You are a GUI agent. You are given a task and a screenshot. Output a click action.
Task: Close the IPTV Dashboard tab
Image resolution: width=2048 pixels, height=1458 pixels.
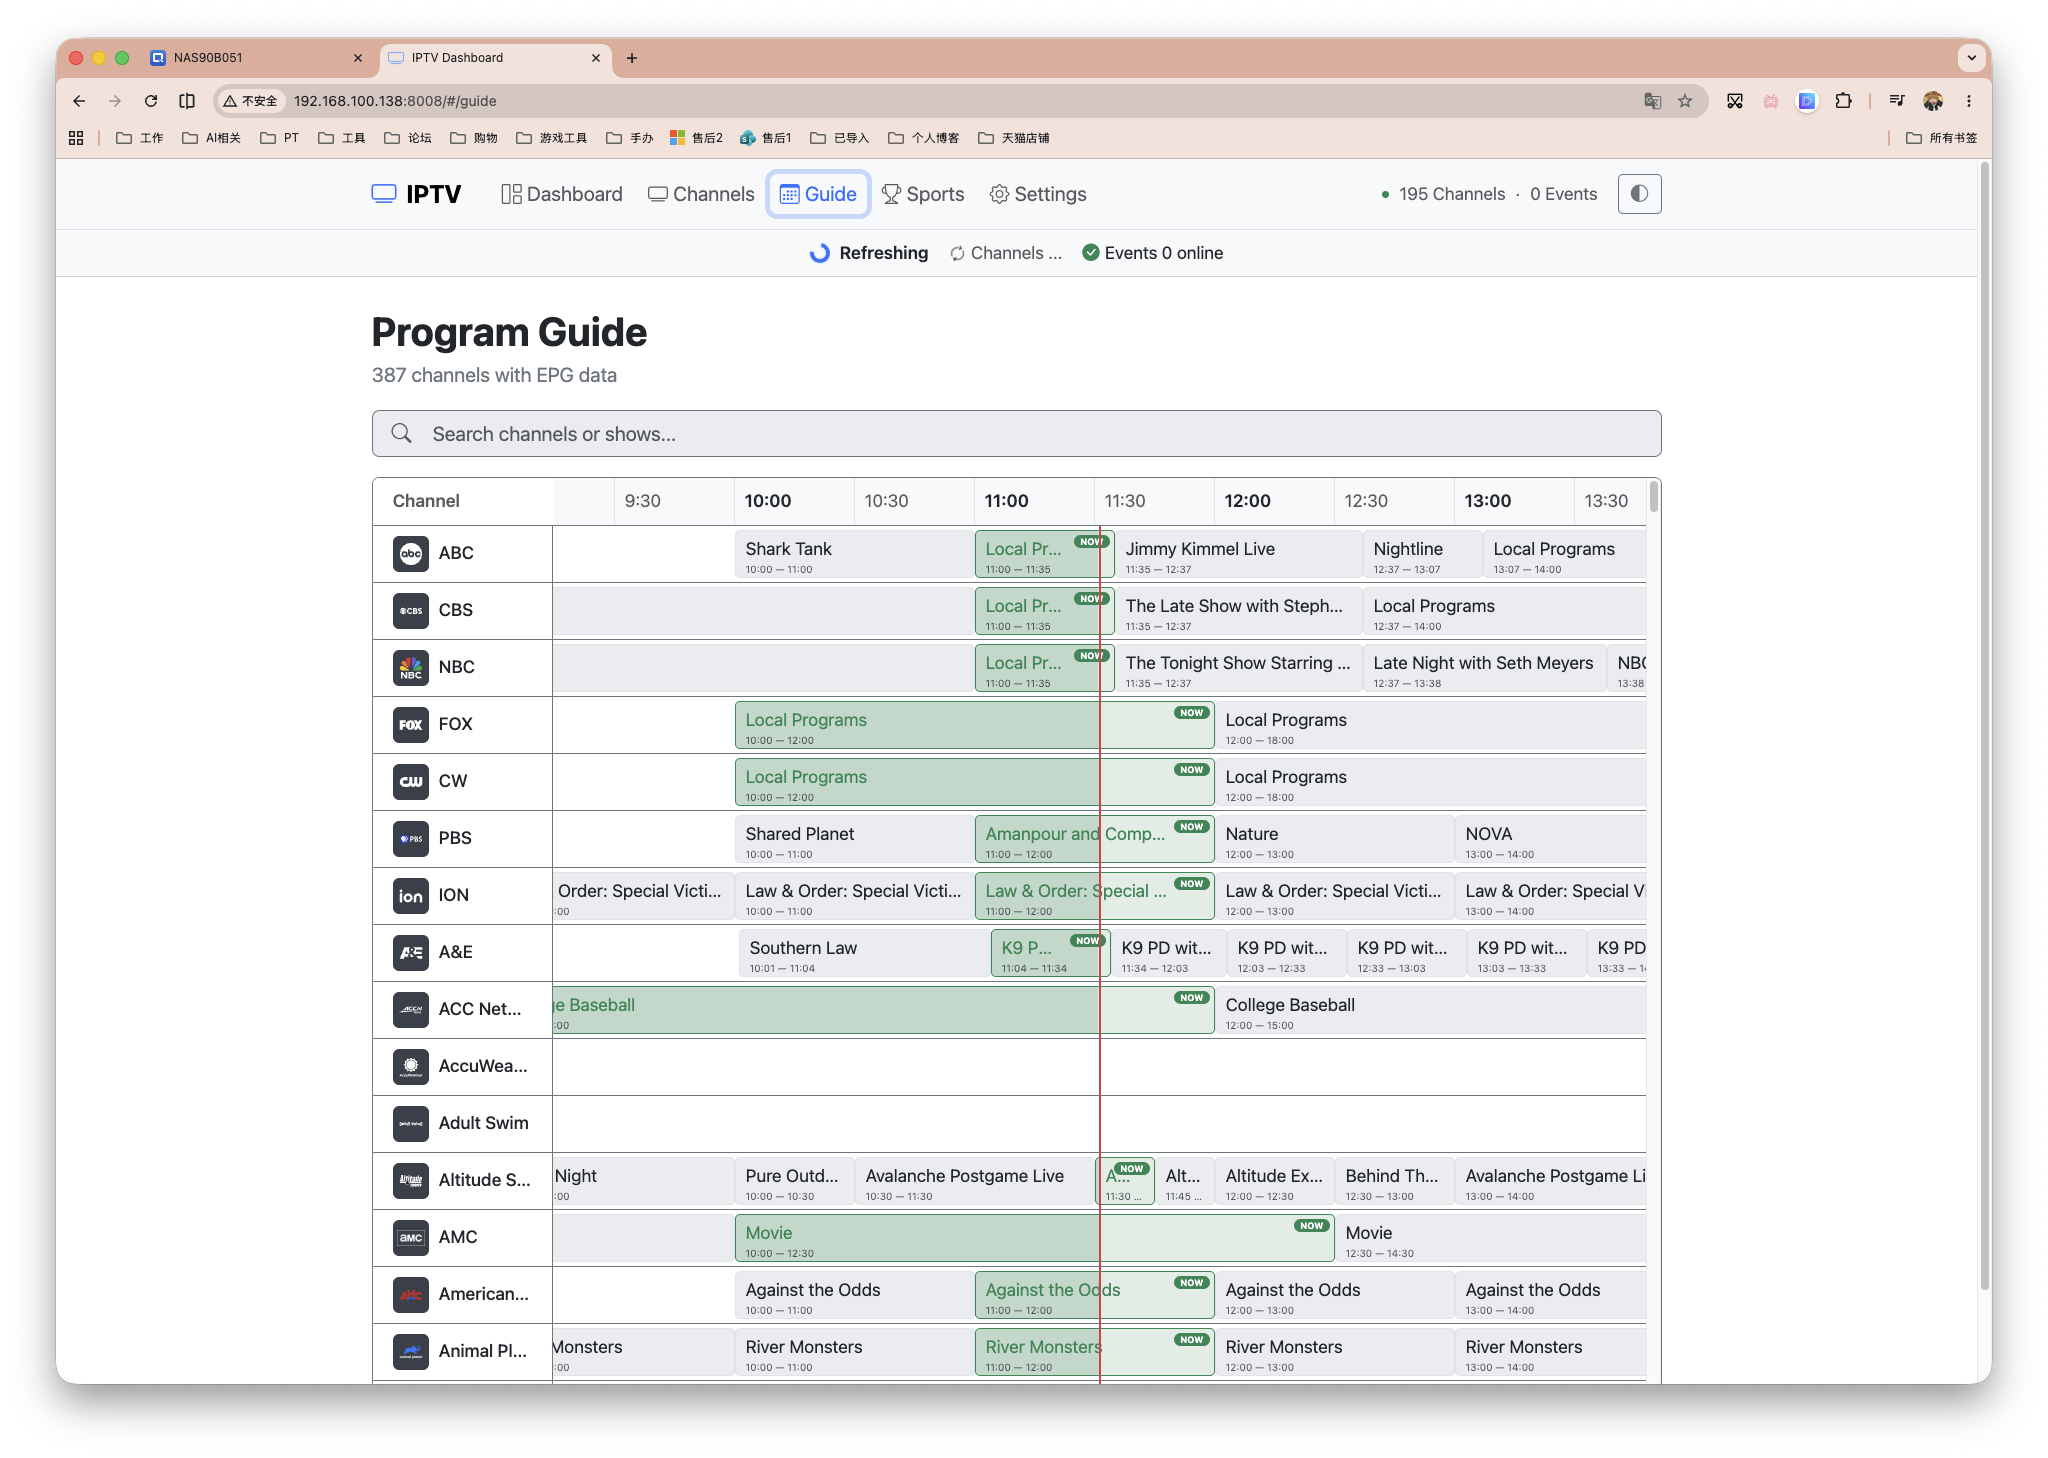tap(596, 58)
